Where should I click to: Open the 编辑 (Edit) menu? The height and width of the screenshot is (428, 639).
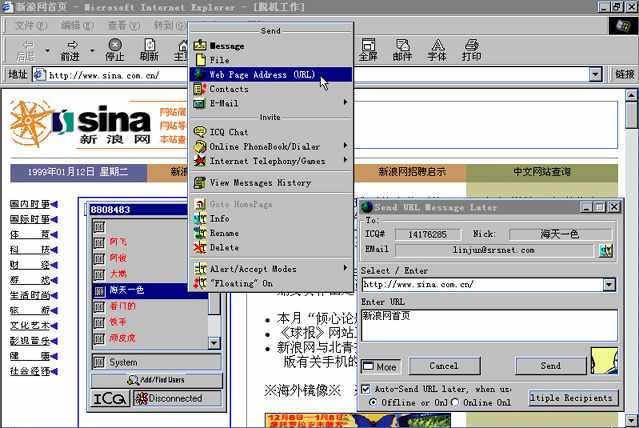point(77,26)
